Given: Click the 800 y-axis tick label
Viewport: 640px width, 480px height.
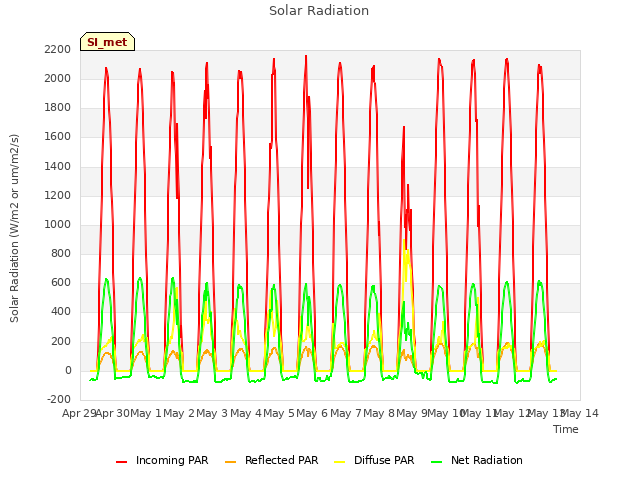Looking at the screenshot, I should [61, 253].
